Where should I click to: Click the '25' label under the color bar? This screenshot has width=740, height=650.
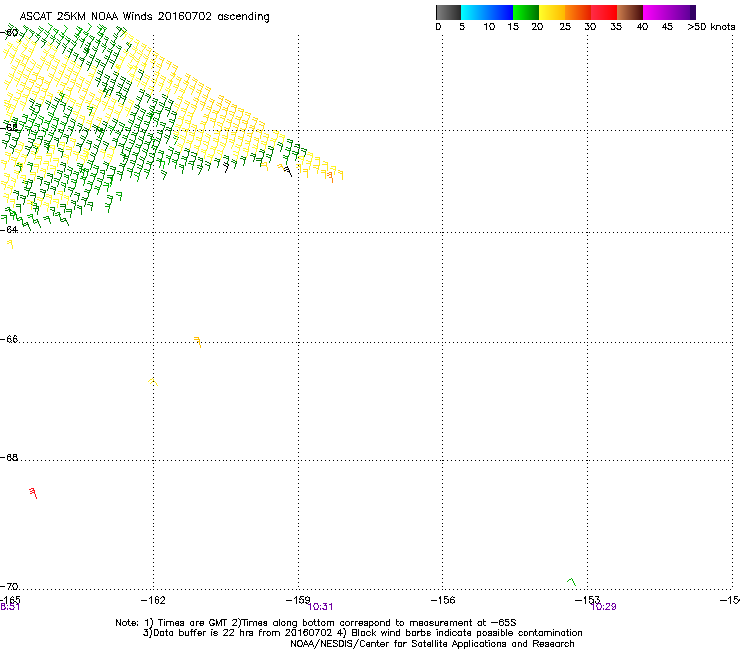pos(565,27)
